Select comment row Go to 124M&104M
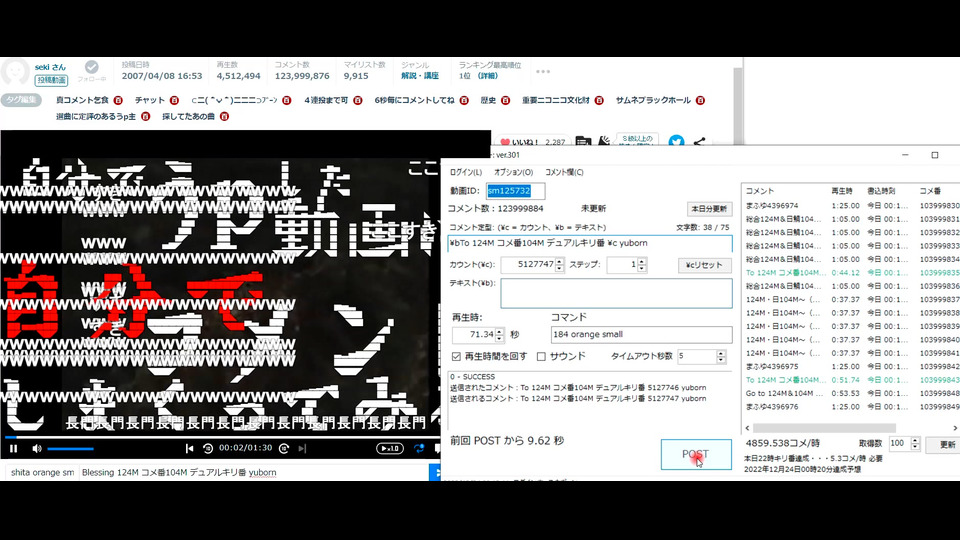Image resolution: width=960 pixels, height=540 pixels. [851, 393]
